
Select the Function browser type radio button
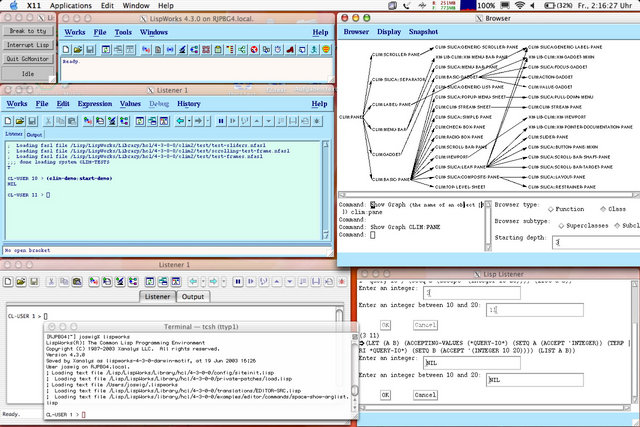pos(551,209)
